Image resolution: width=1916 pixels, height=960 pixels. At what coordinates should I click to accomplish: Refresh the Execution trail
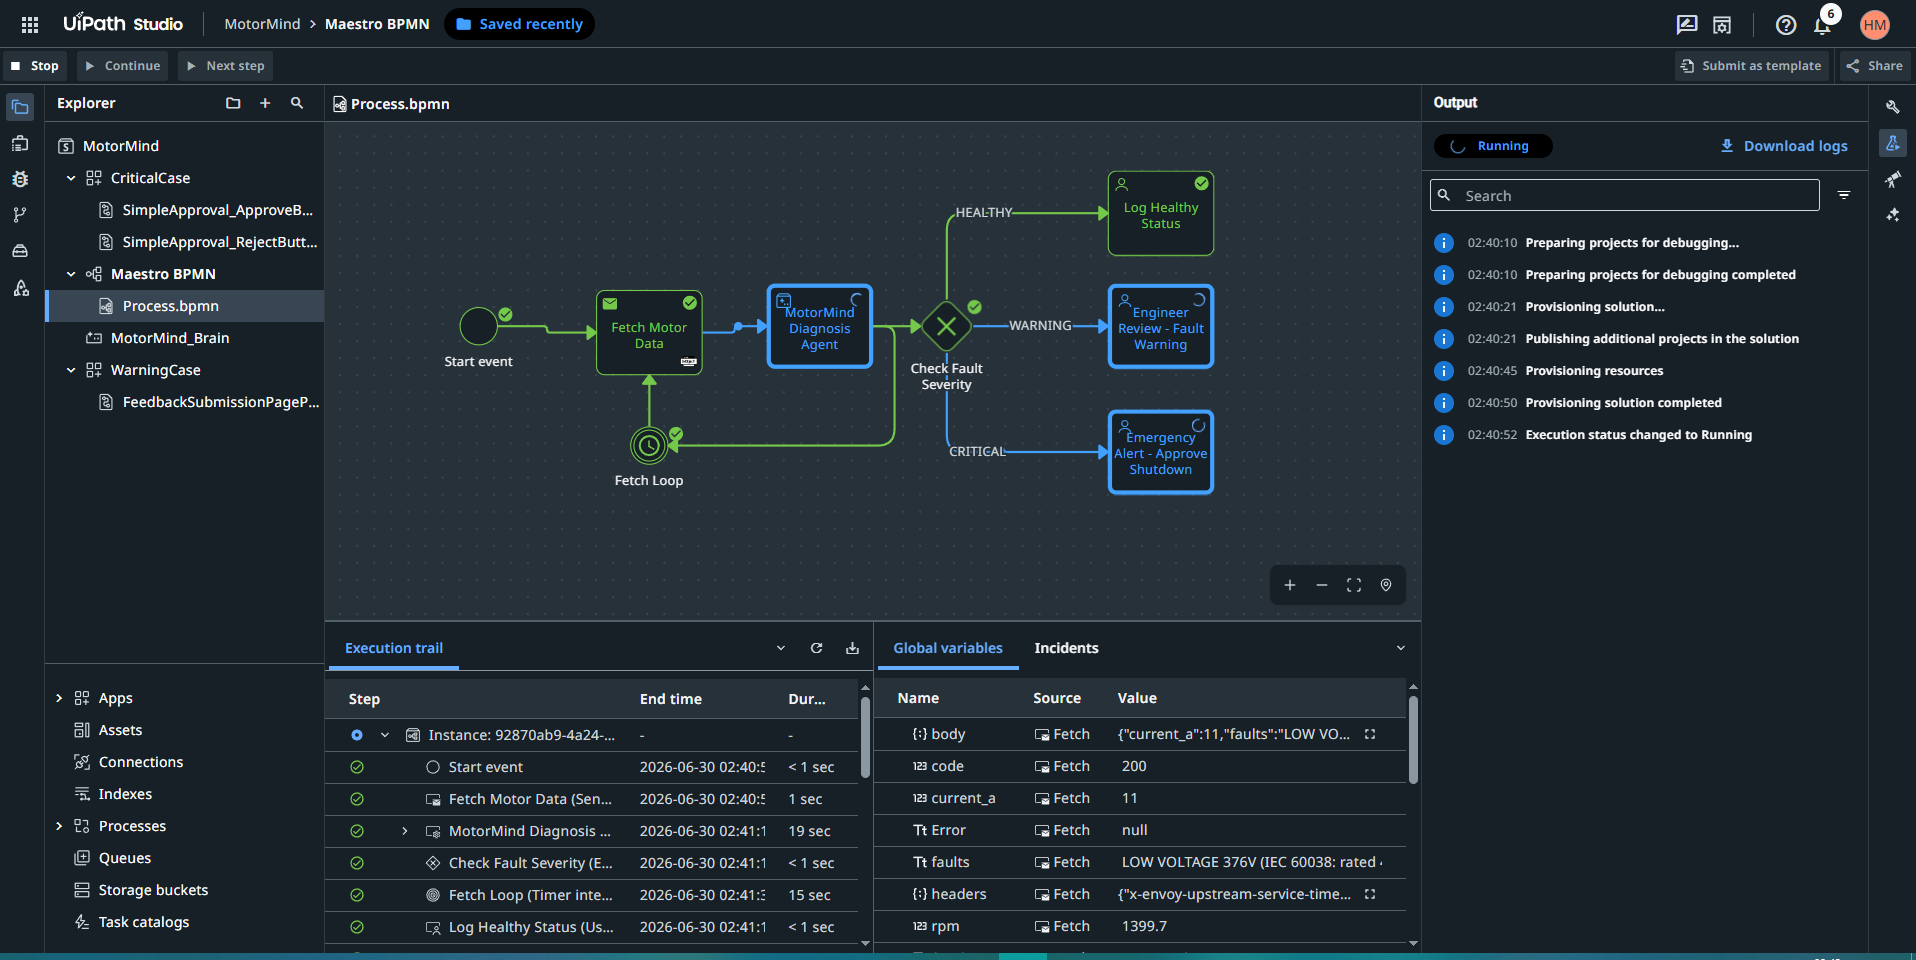[x=816, y=648]
